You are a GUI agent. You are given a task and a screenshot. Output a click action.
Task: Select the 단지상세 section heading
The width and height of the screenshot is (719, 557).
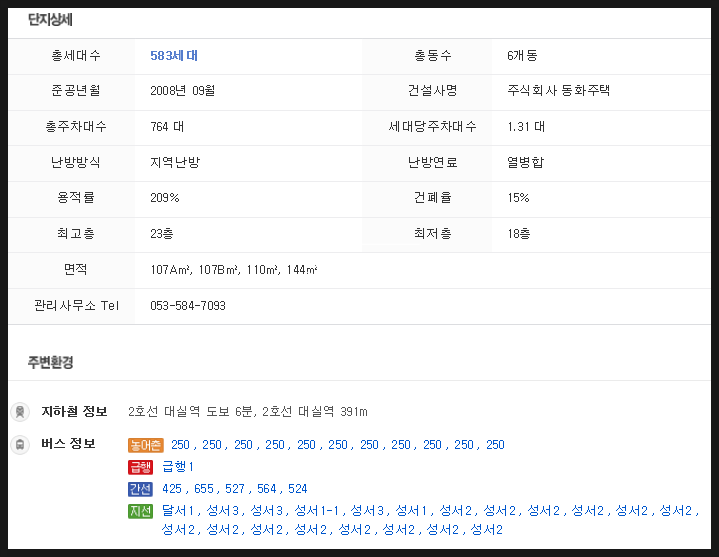50,20
